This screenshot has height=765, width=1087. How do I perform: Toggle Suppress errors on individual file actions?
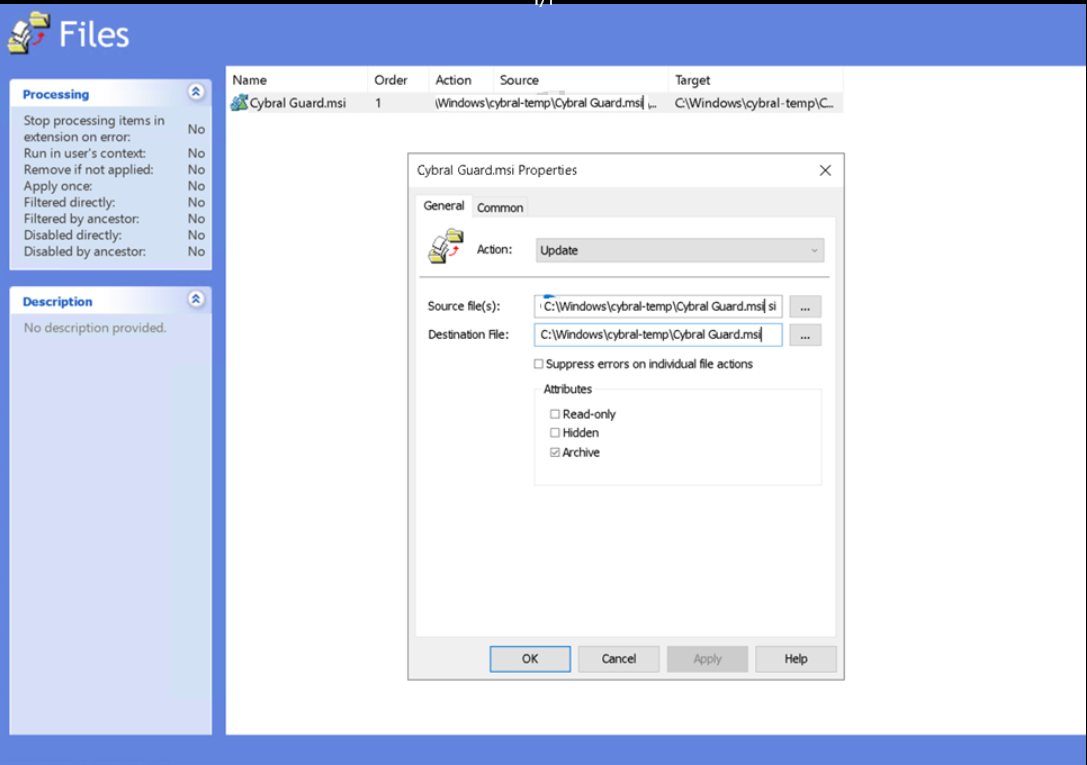tap(539, 365)
